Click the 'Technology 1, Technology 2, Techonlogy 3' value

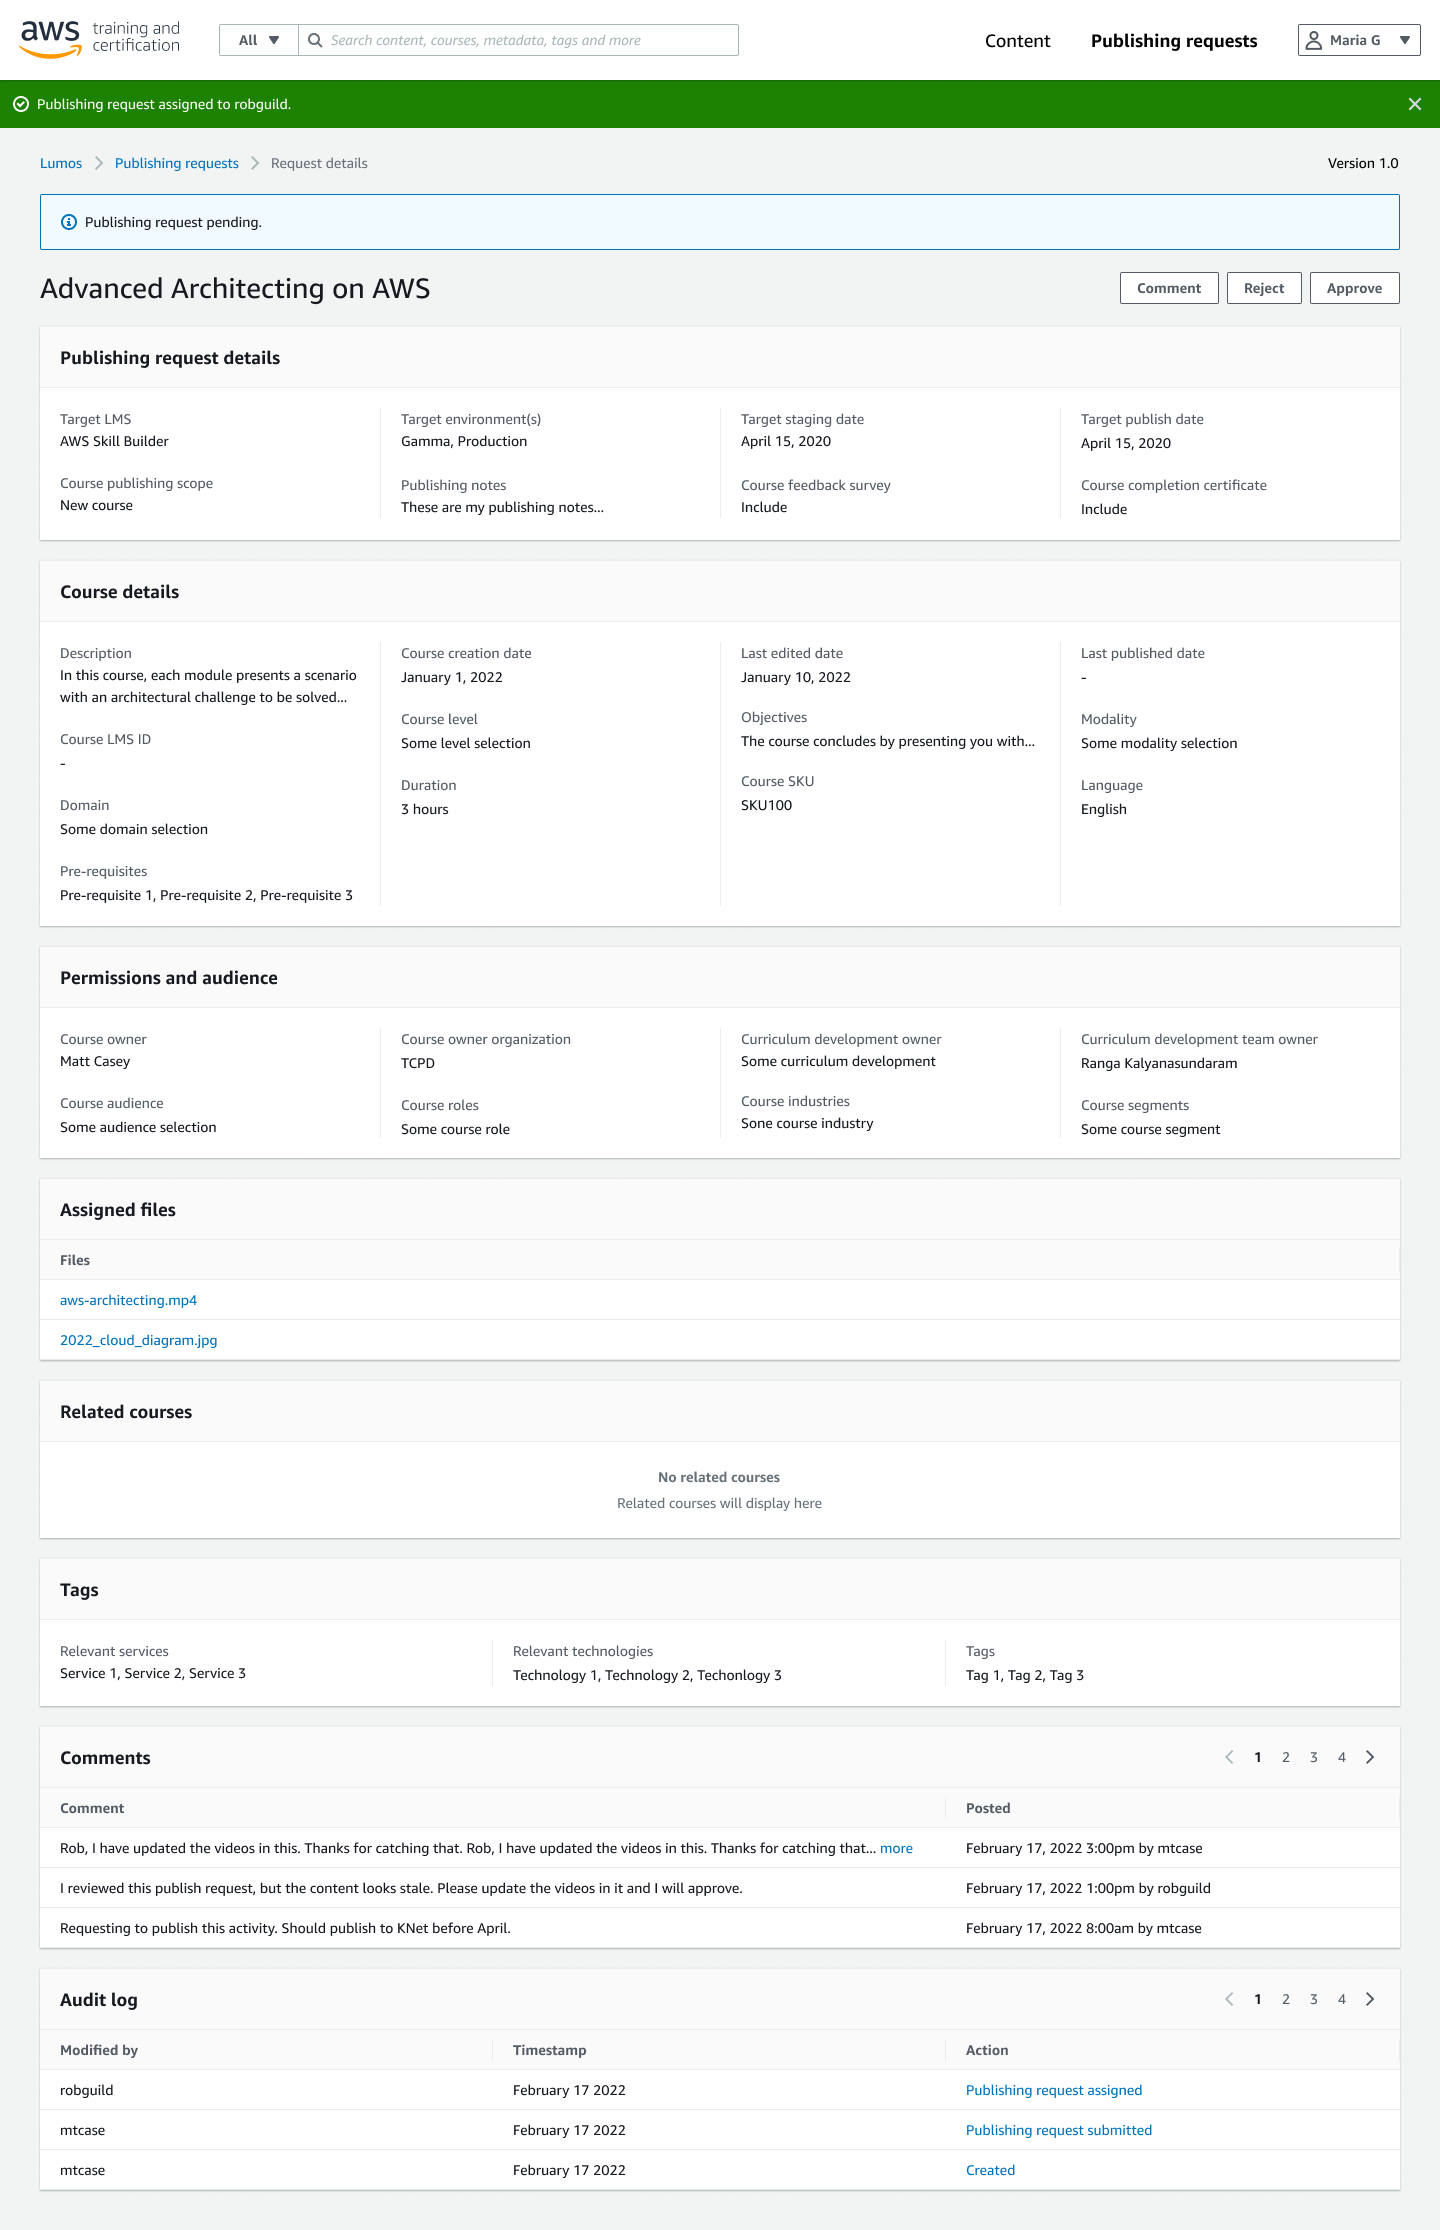647,1675
